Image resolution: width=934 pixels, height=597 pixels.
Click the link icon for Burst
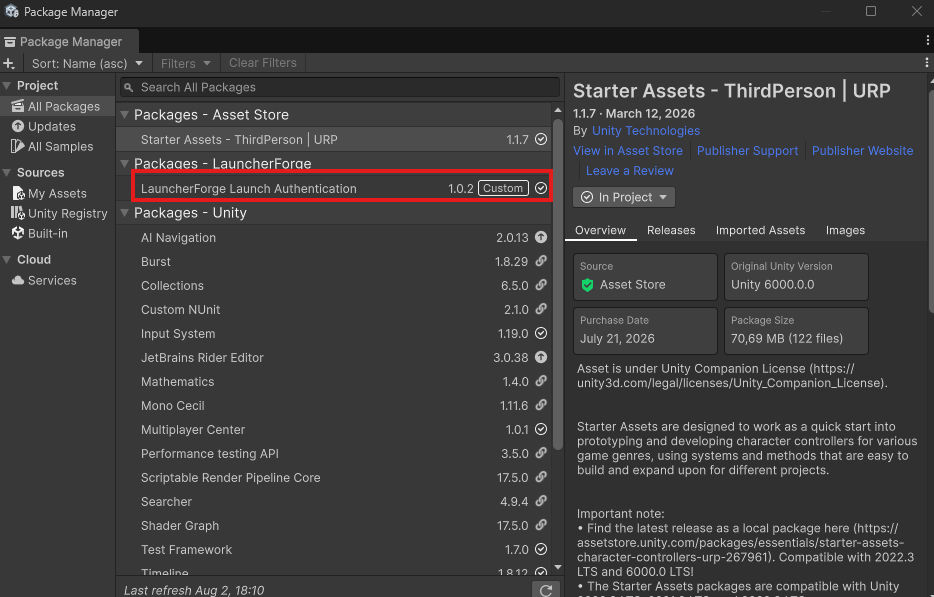[541, 262]
